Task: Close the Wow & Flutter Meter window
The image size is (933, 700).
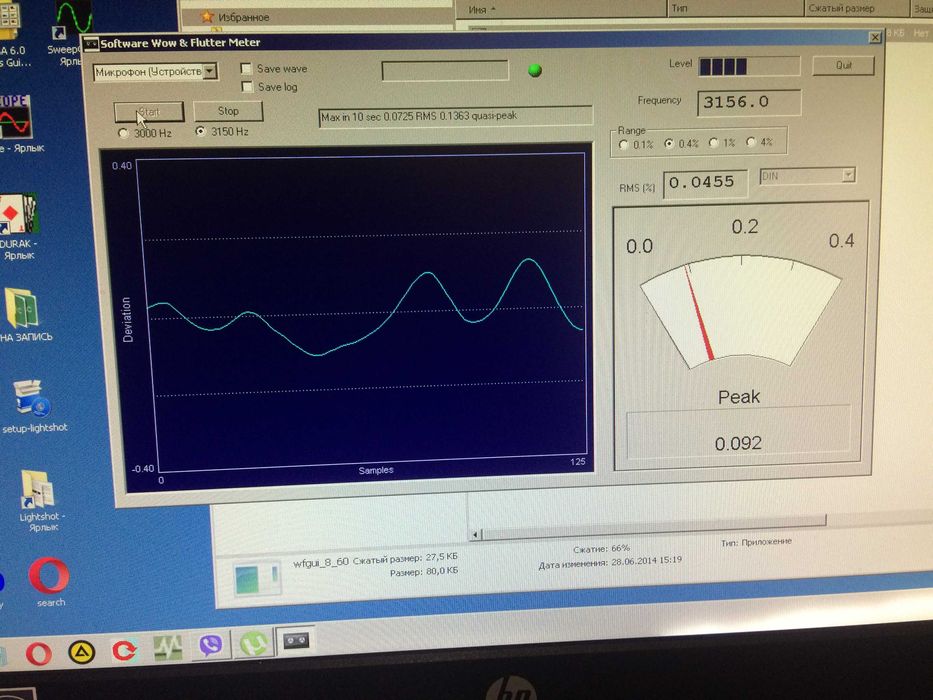Action: [x=875, y=38]
